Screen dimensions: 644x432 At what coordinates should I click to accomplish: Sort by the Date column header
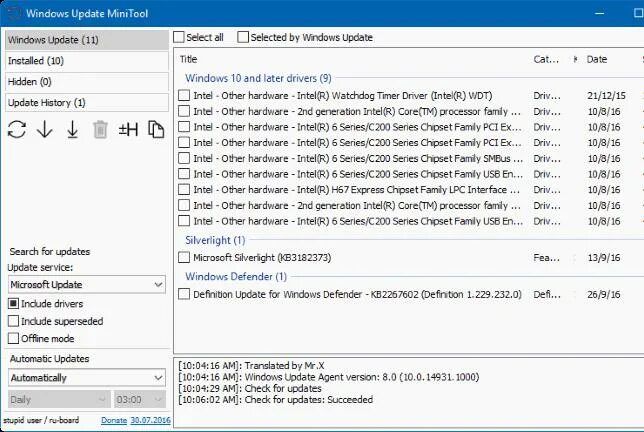click(597, 60)
